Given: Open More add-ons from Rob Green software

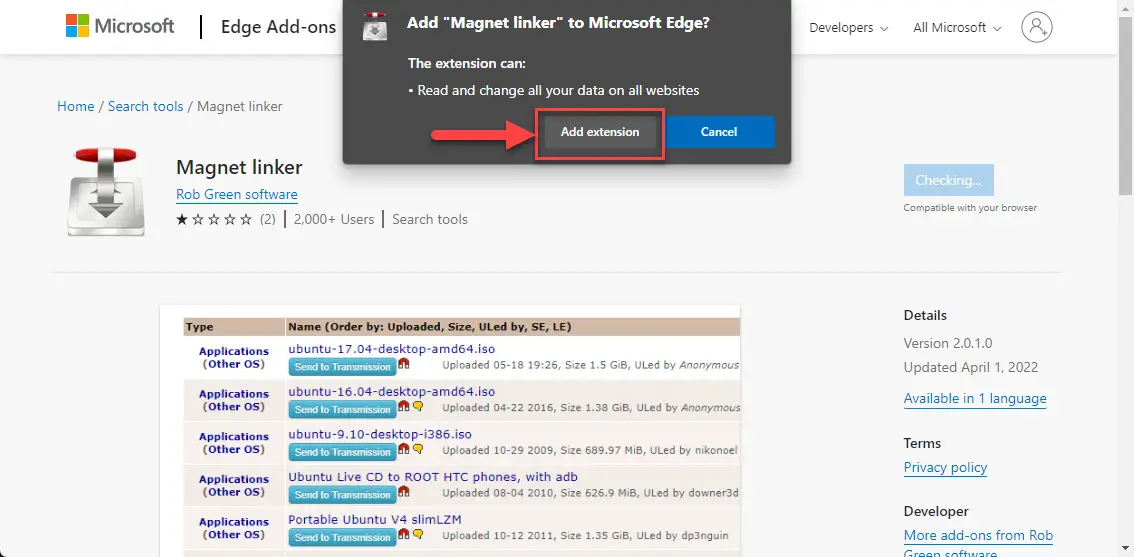Looking at the screenshot, I should [x=978, y=545].
